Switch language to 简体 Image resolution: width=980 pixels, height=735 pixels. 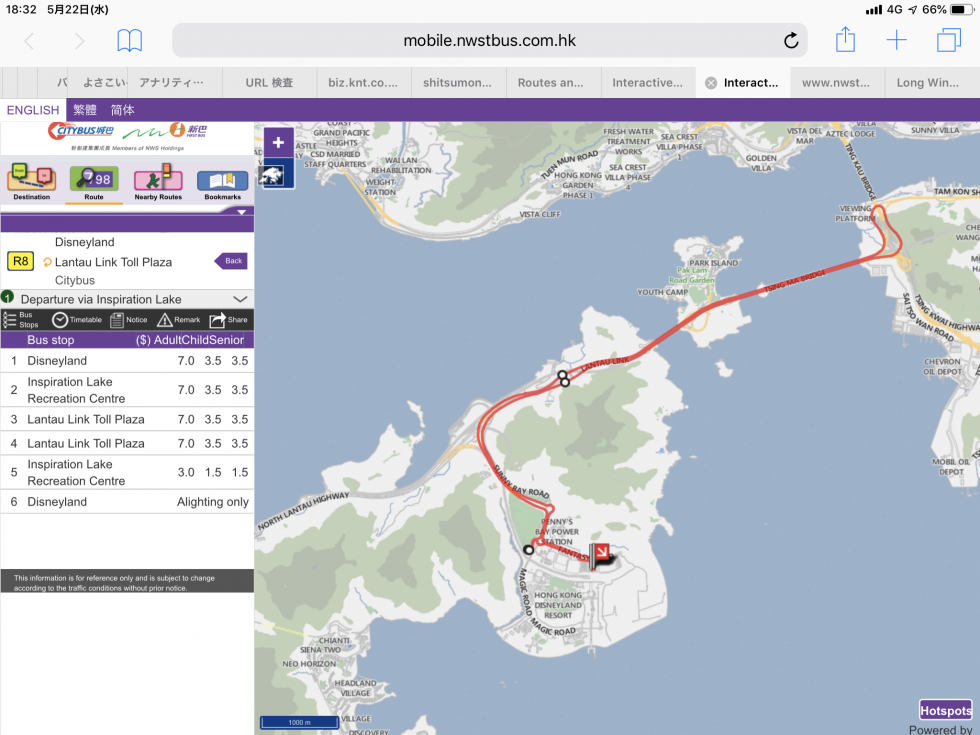point(122,110)
